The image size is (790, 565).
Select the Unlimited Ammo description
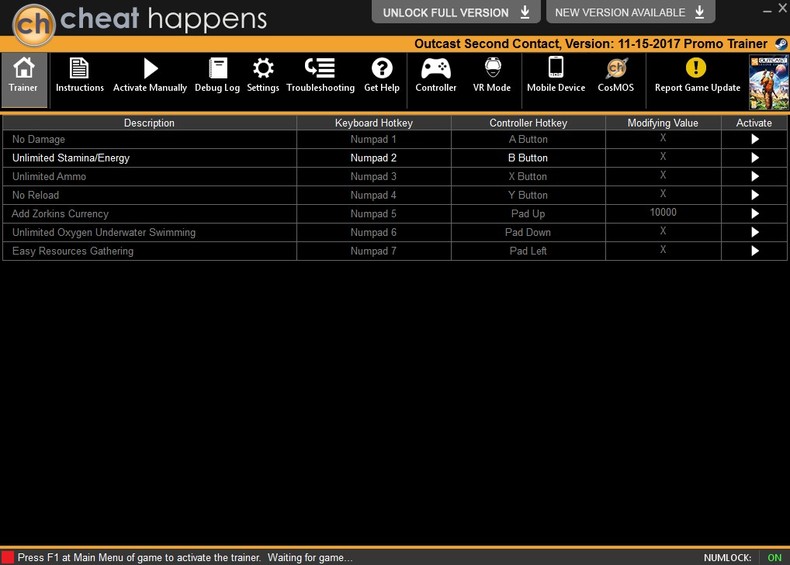pyautogui.click(x=49, y=177)
